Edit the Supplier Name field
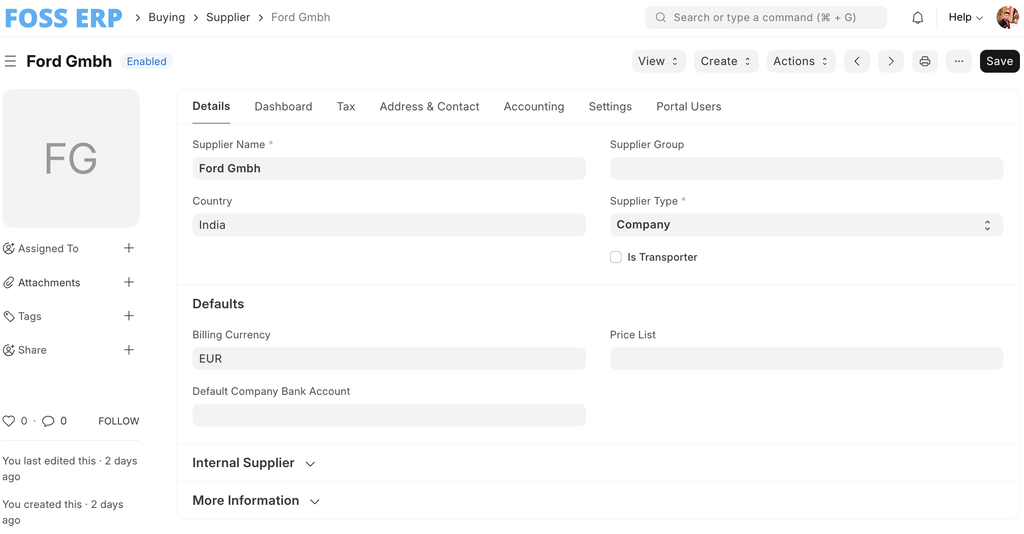This screenshot has width=1024, height=534. 389,168
